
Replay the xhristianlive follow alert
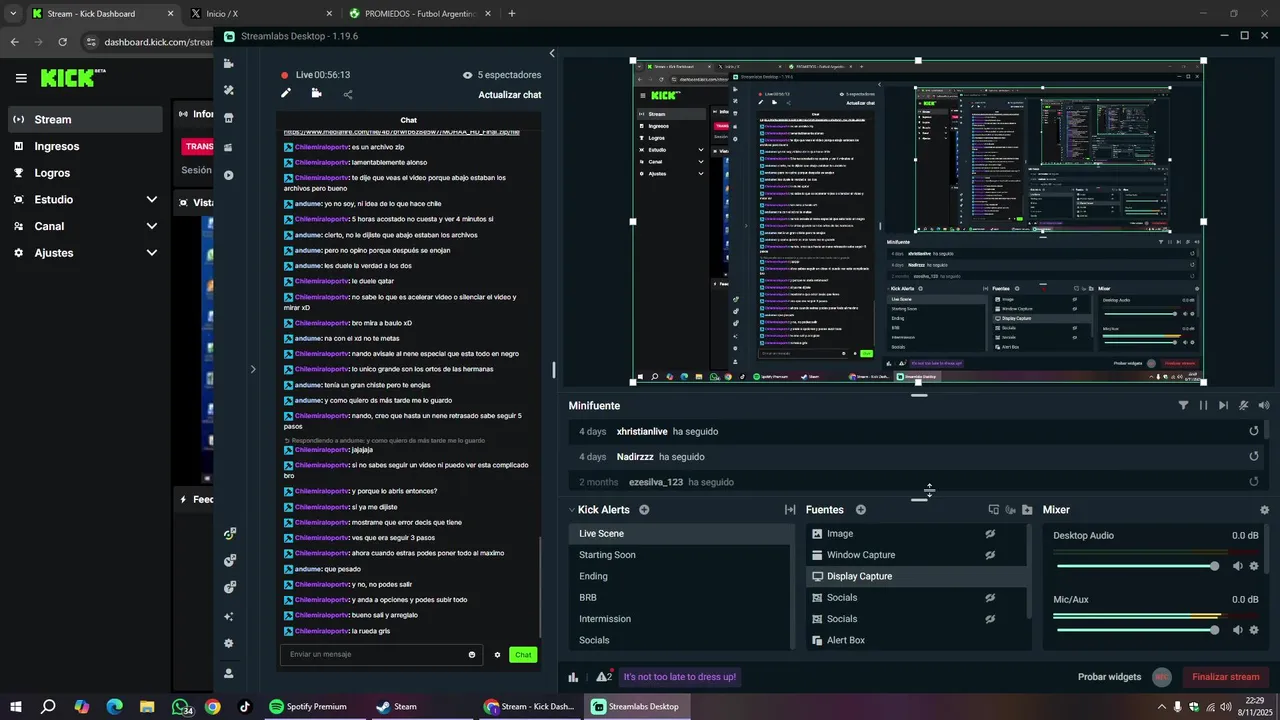coord(1254,431)
